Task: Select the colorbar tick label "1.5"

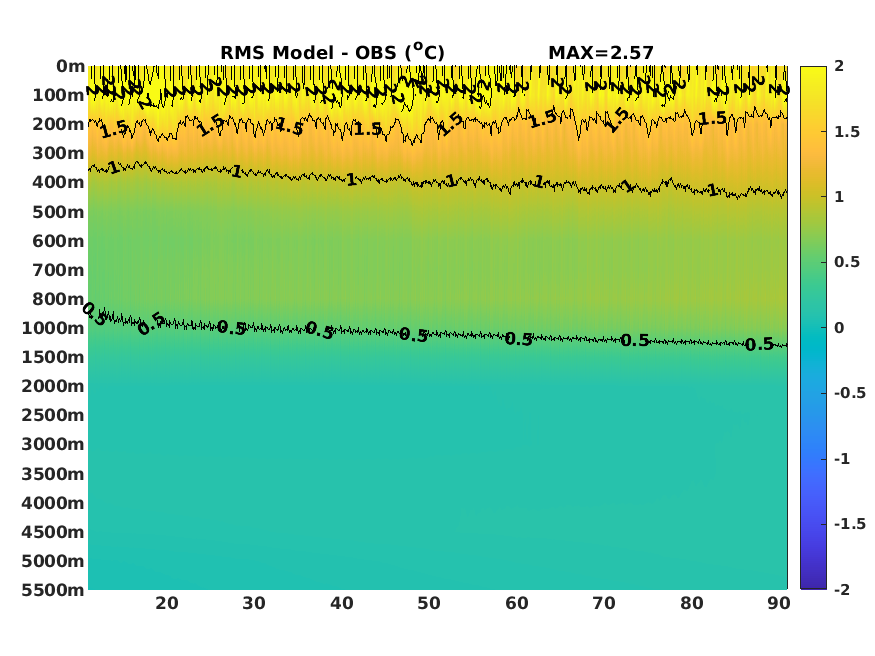Action: [x=847, y=132]
